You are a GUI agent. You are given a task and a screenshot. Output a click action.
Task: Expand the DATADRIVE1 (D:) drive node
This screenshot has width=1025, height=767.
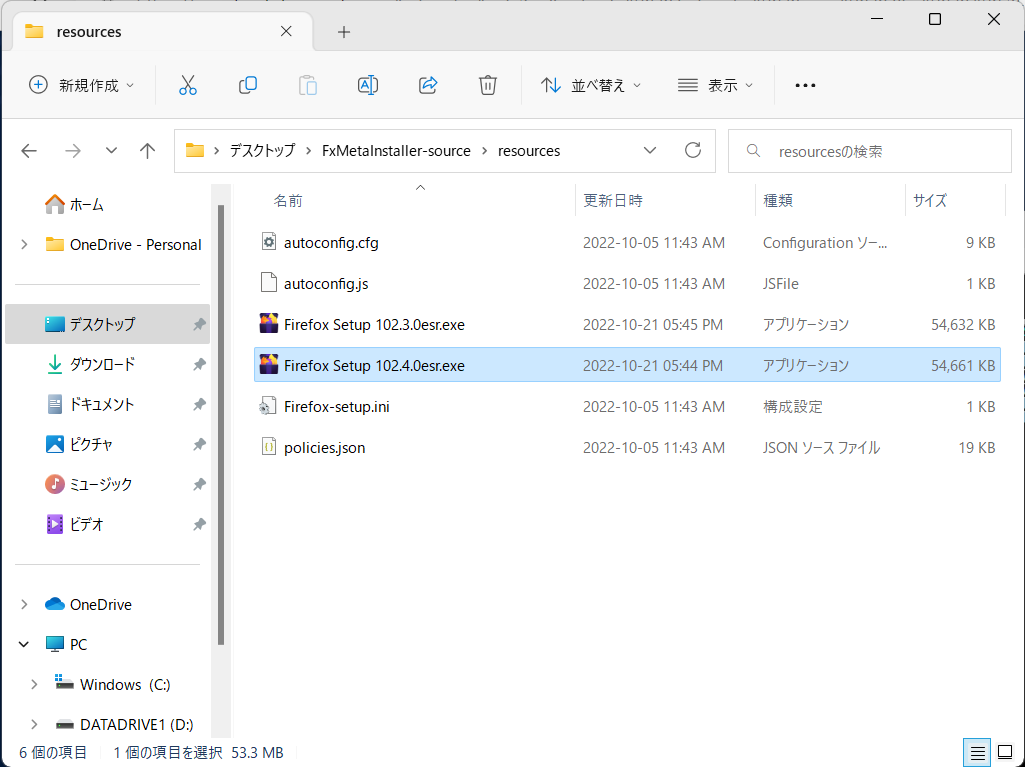tap(34, 724)
